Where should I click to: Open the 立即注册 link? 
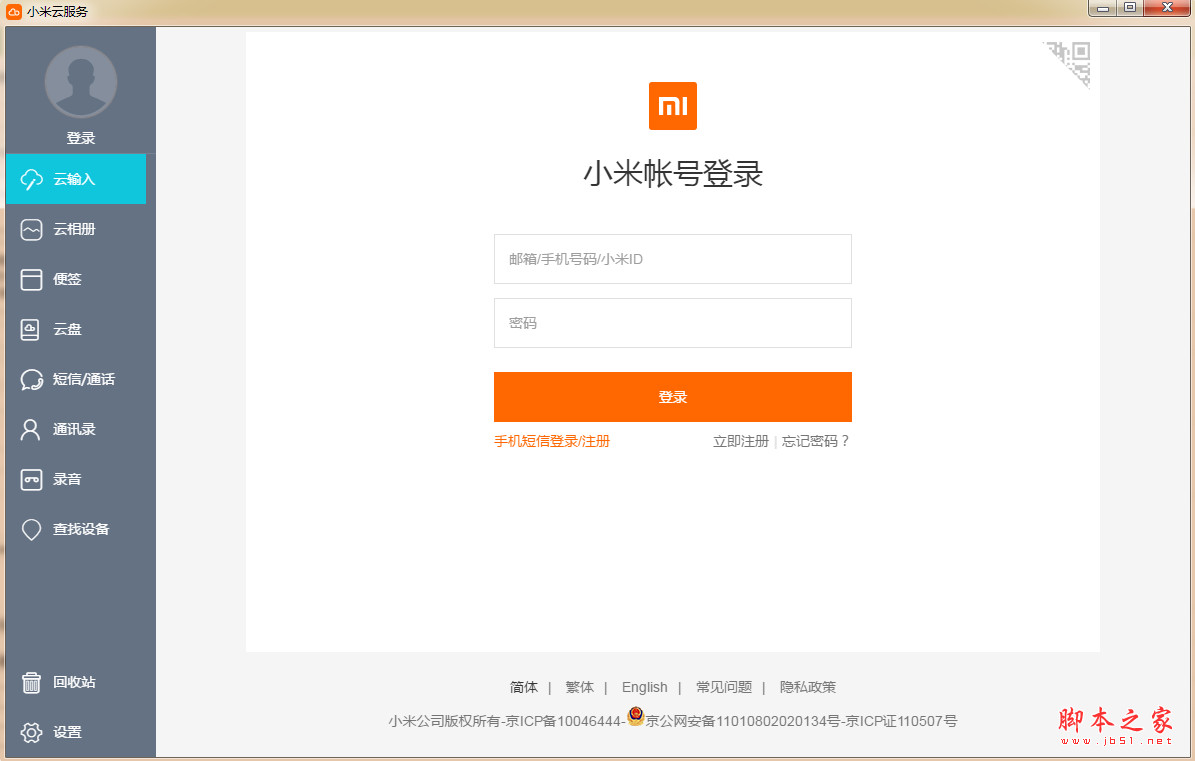click(x=740, y=441)
